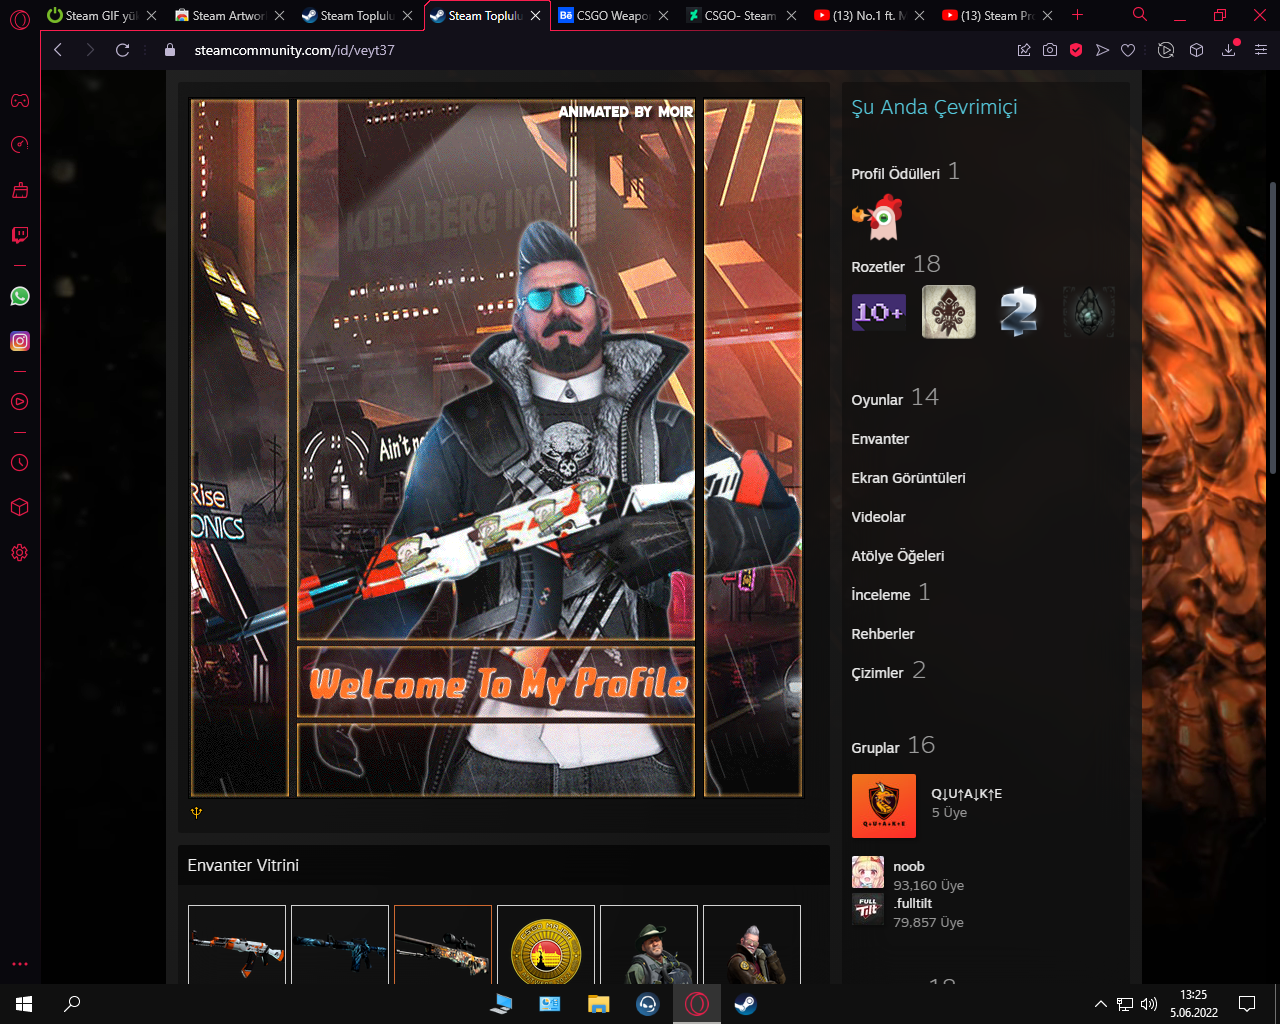Screen dimensions: 1280x1024
Task: Click the orange AK-47 inventory showcase item
Action: [237, 946]
